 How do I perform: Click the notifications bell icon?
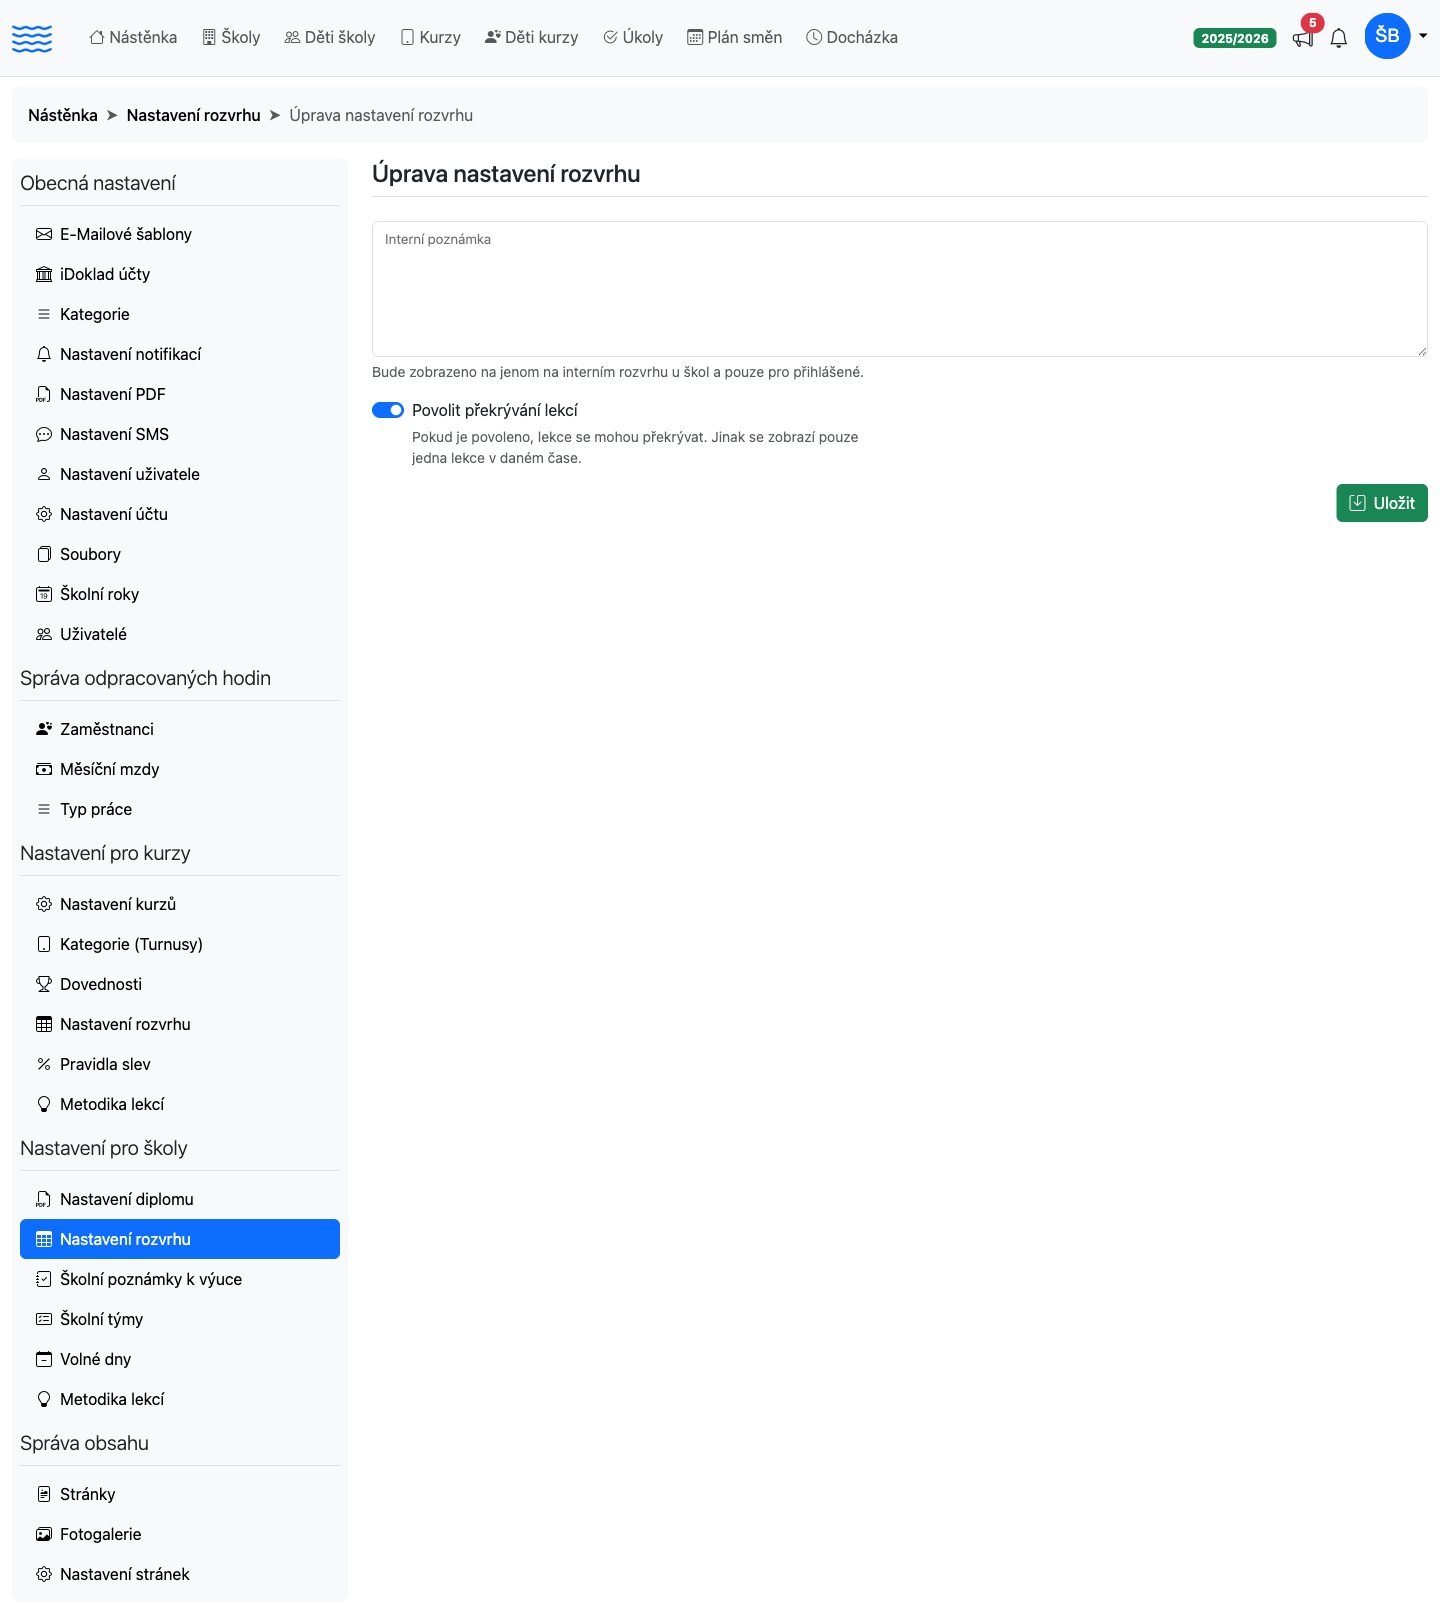[x=1339, y=39]
